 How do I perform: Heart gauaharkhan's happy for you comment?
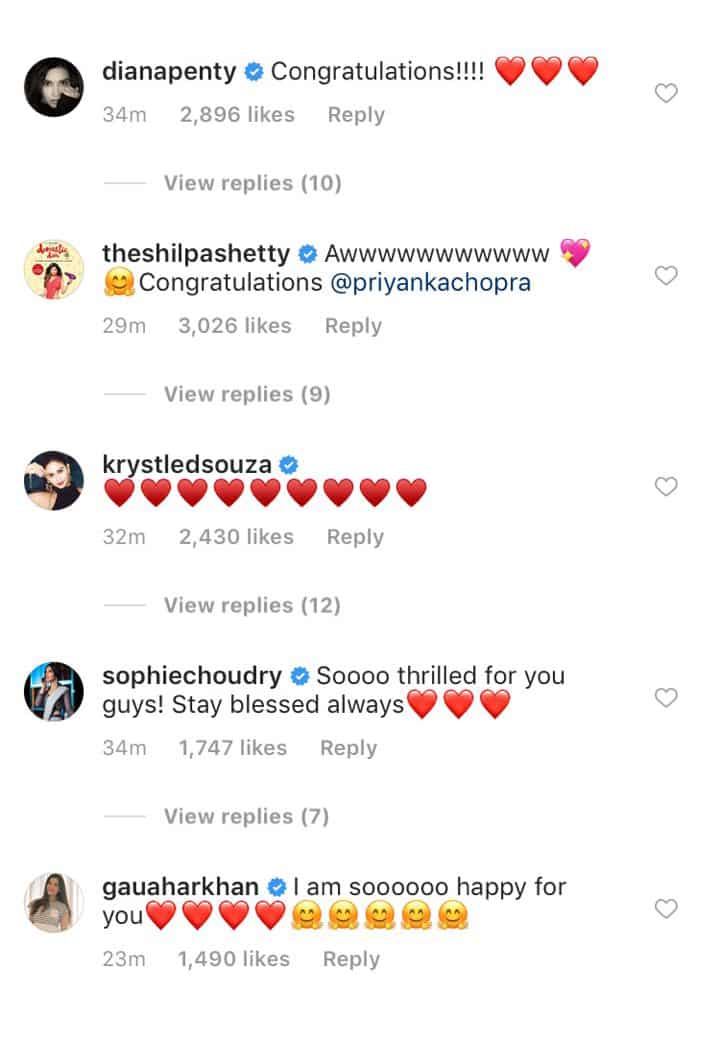665,908
